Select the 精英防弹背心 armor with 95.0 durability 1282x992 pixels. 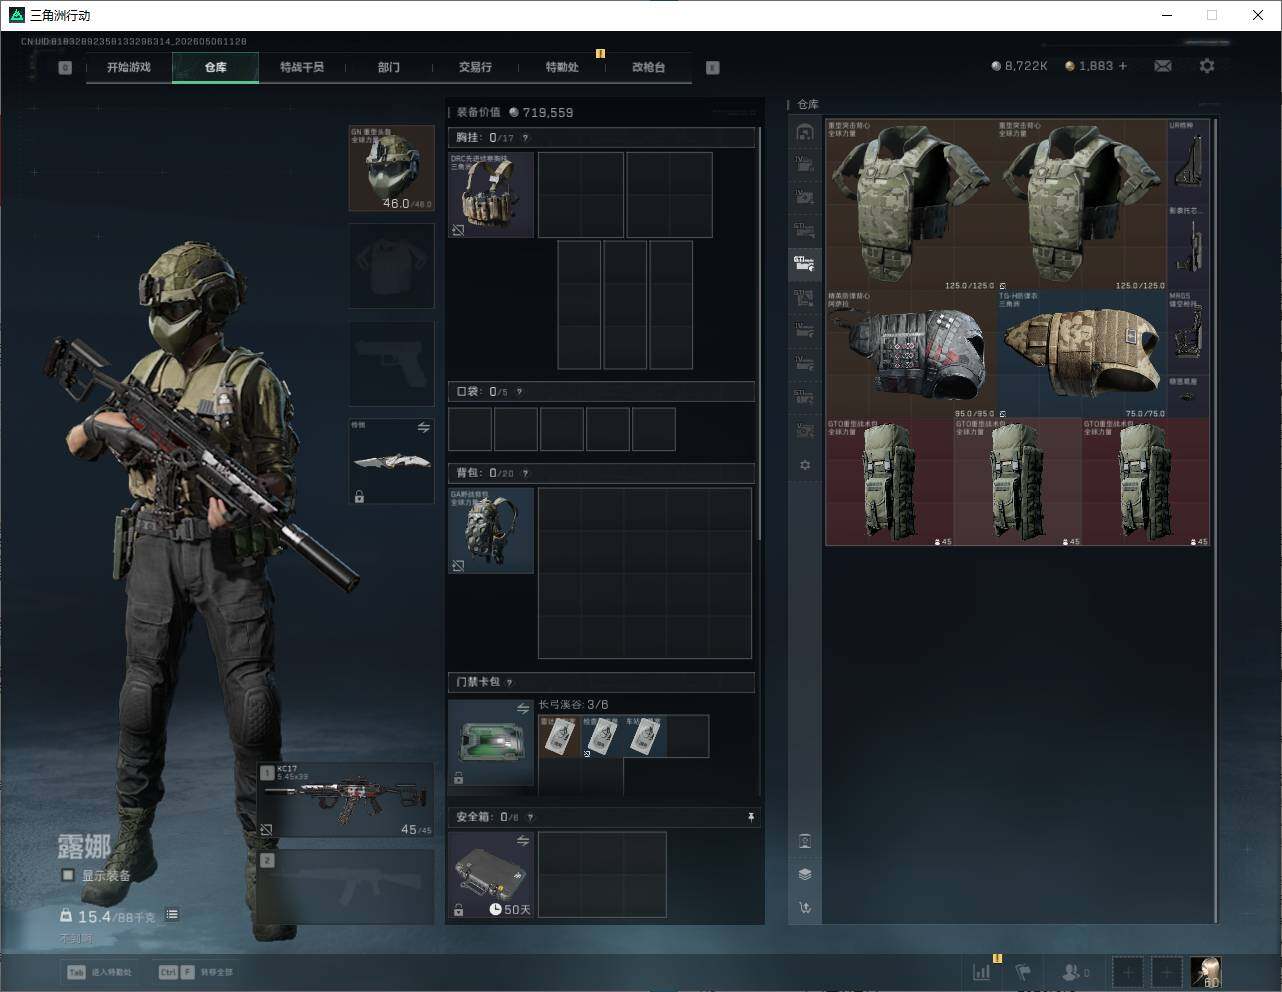tap(911, 354)
